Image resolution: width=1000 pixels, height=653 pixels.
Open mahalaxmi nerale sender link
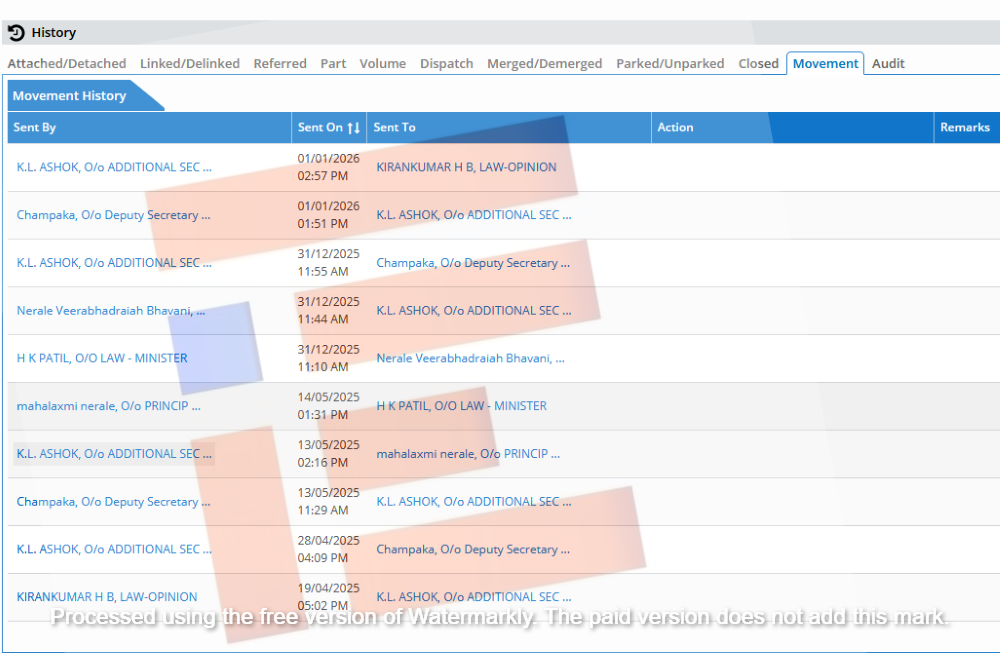(108, 406)
